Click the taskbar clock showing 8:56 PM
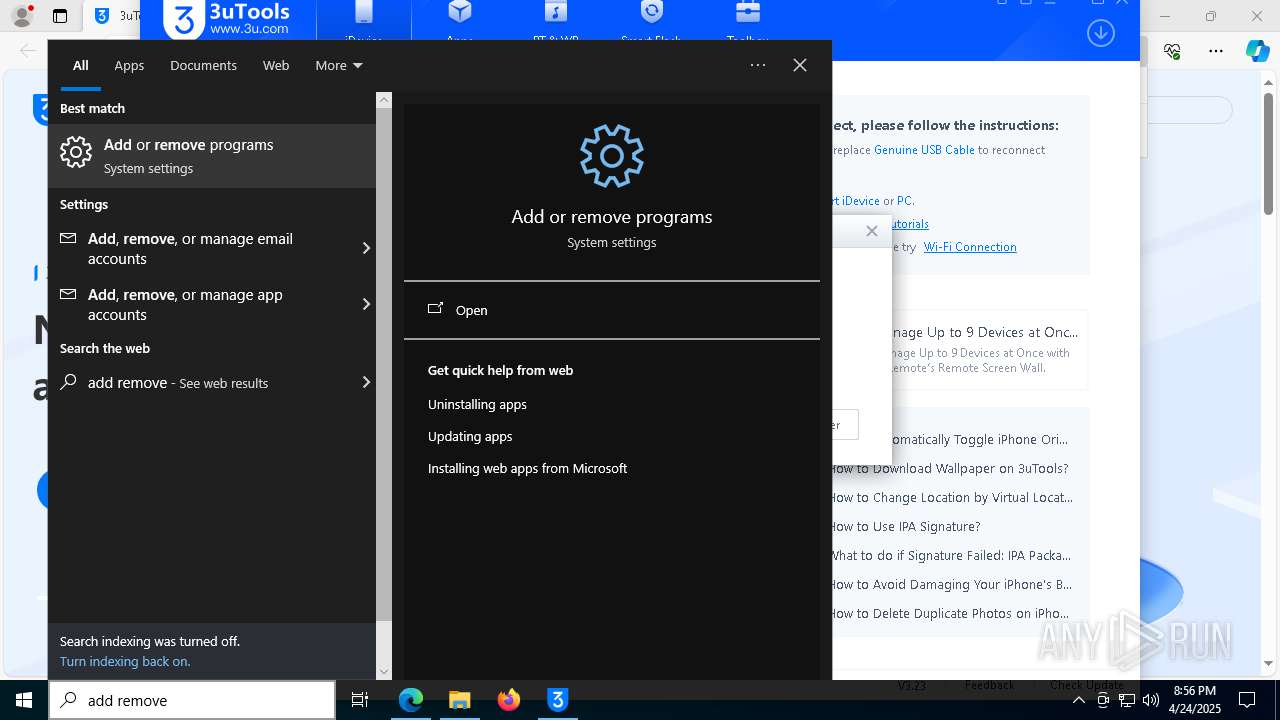The height and width of the screenshot is (720, 1280). pos(1194,700)
